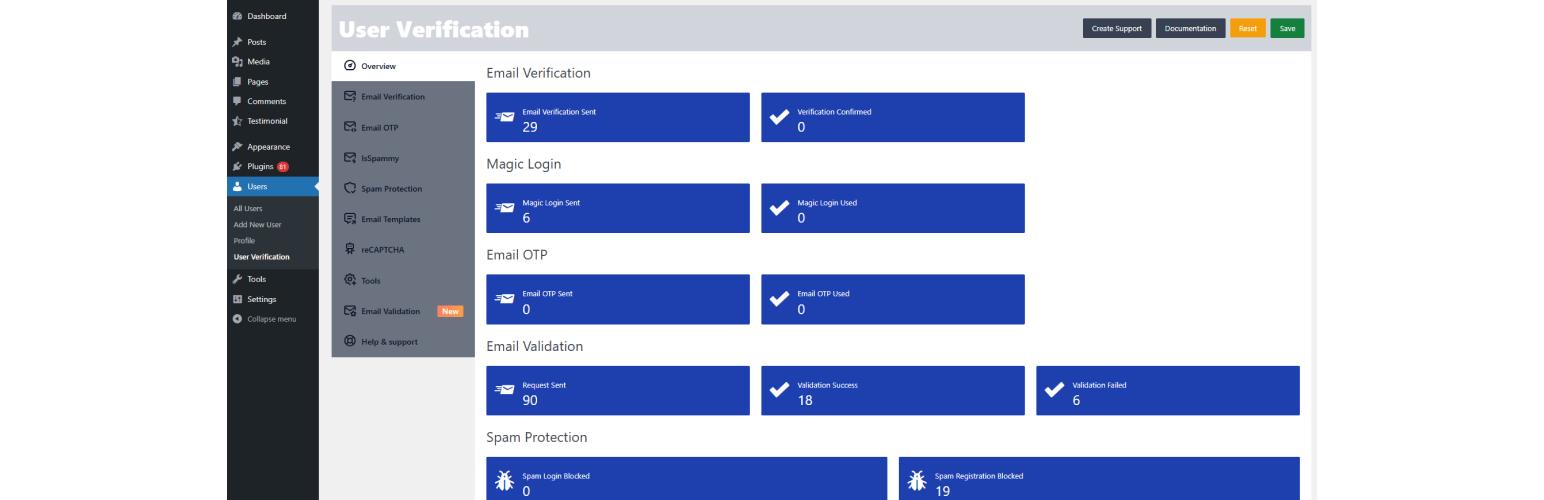
Task: Select the Magic Login Used card
Action: [x=893, y=208]
